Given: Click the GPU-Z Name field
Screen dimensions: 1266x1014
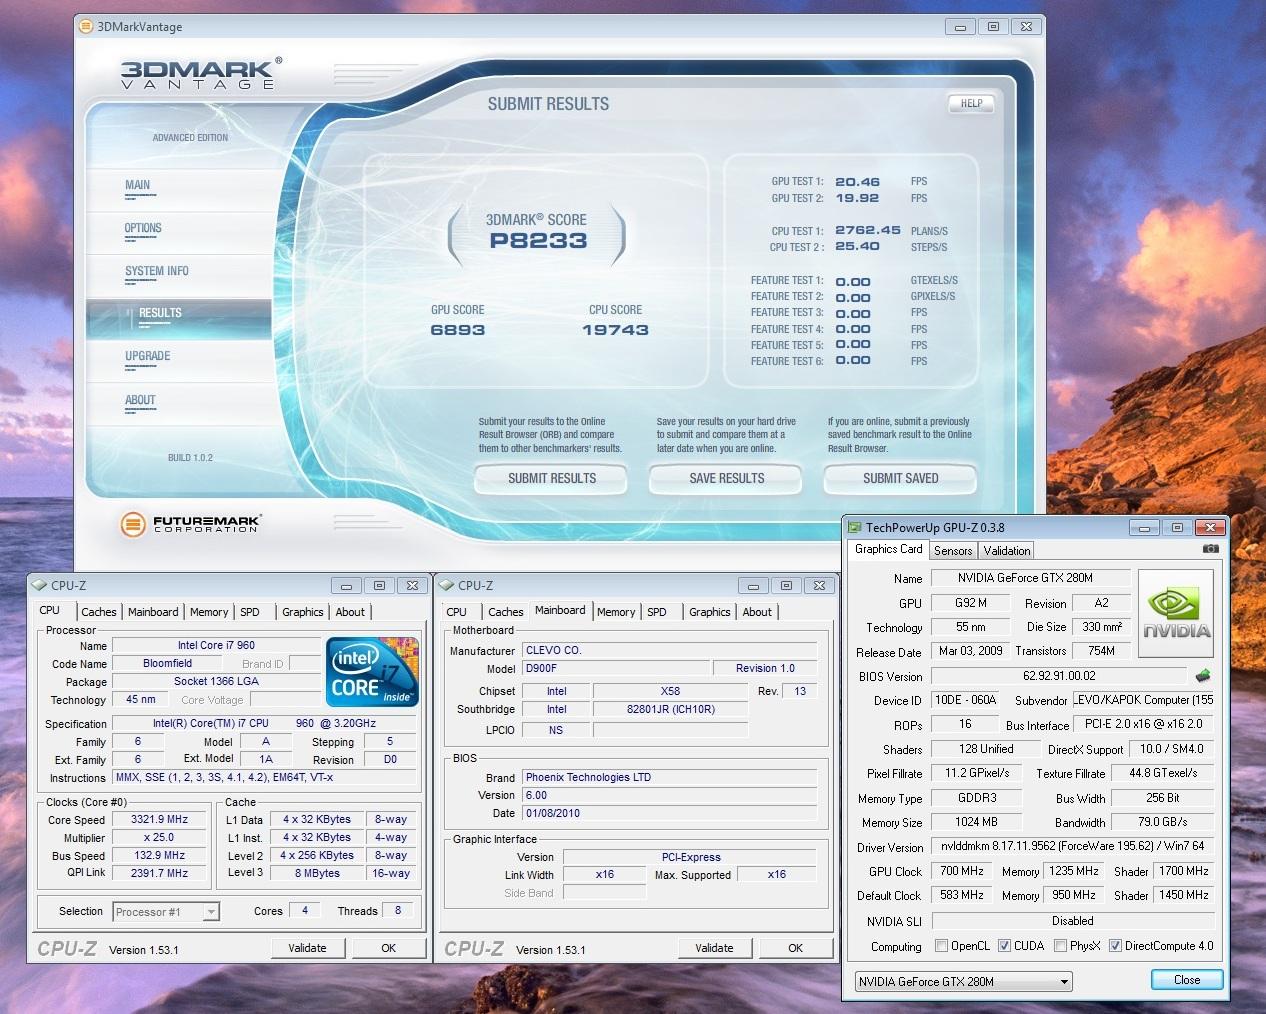Looking at the screenshot, I should pos(1030,578).
